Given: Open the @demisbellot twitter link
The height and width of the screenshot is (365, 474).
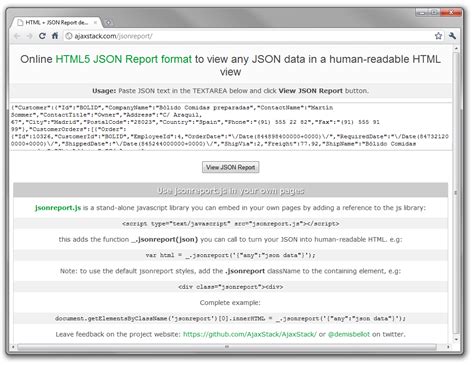Looking at the screenshot, I should point(349,334).
